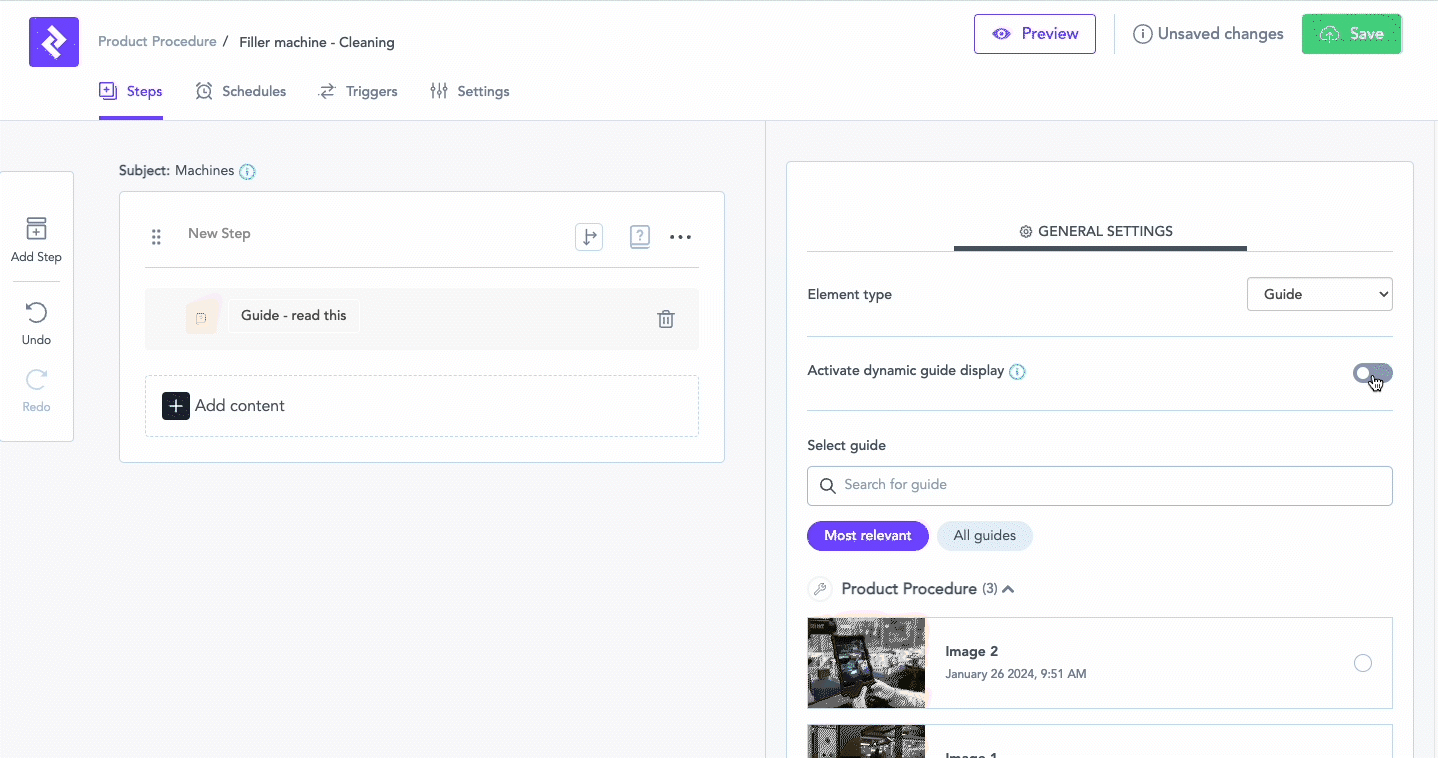The width and height of the screenshot is (1438, 758).
Task: Open the Element type dropdown
Action: point(1319,294)
